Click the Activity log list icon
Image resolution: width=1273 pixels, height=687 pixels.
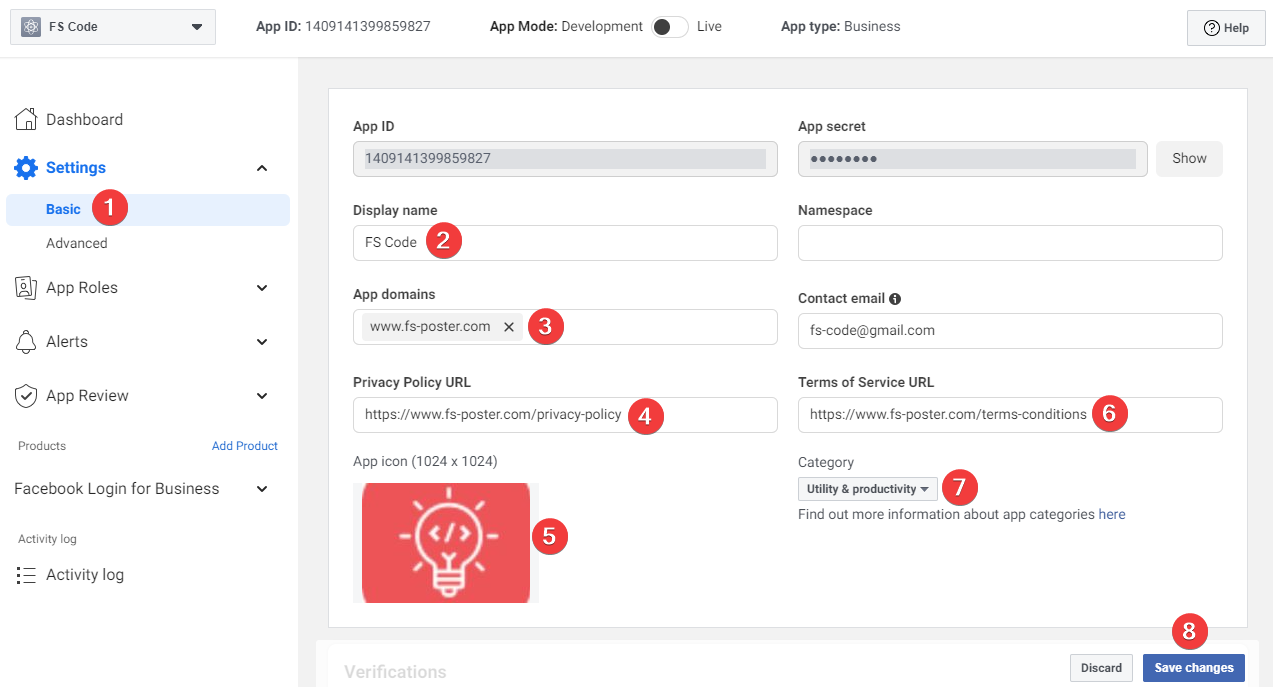tap(26, 575)
